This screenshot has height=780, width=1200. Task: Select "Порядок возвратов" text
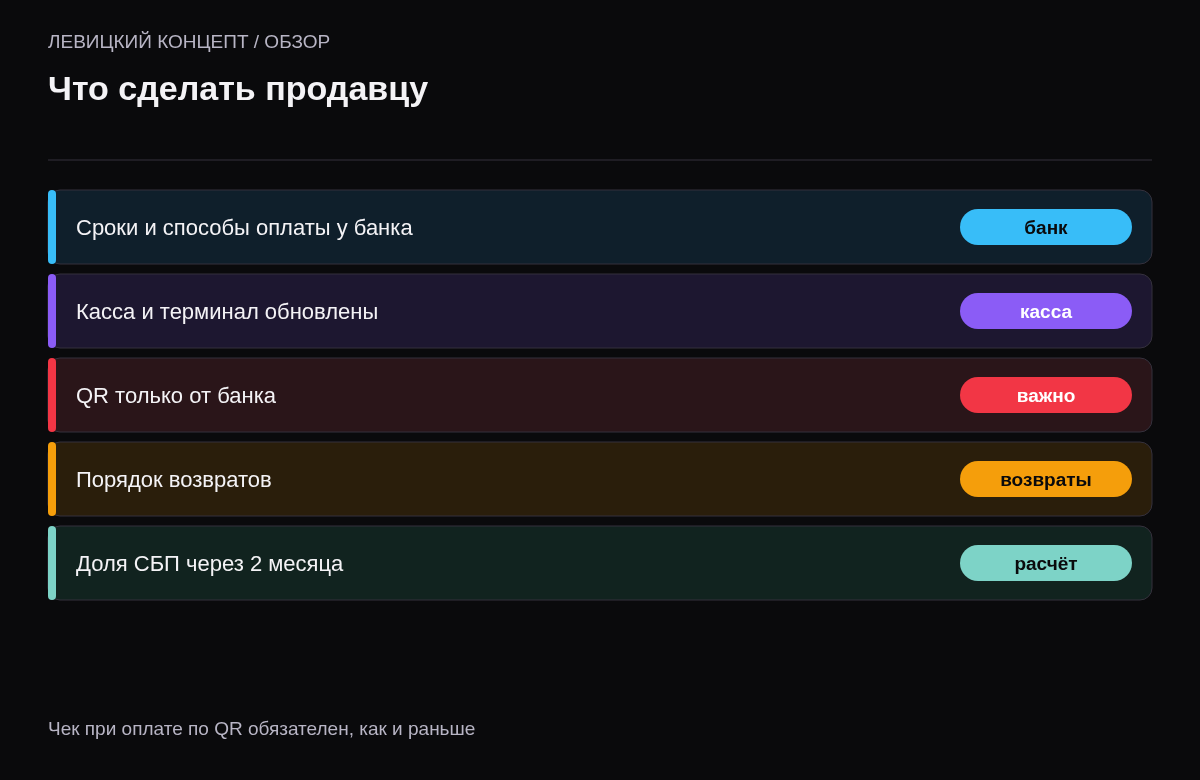pos(174,480)
